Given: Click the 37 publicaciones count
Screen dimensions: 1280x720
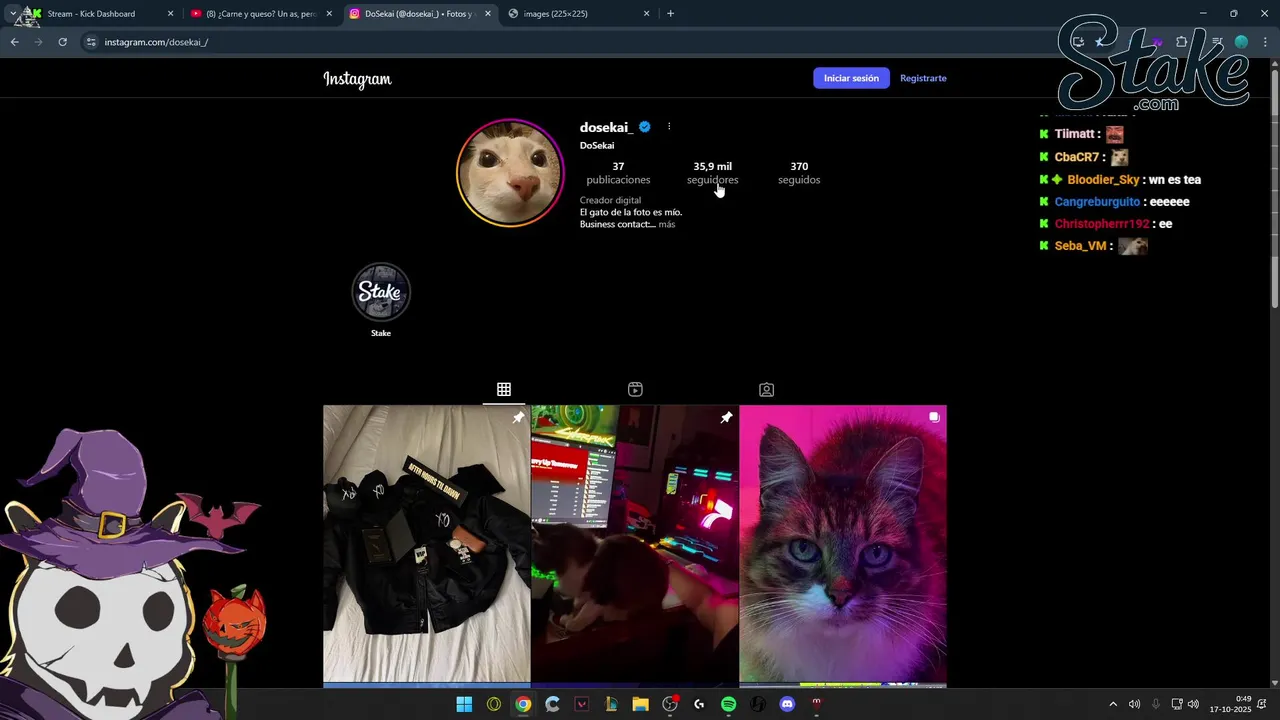Looking at the screenshot, I should click(x=618, y=173).
